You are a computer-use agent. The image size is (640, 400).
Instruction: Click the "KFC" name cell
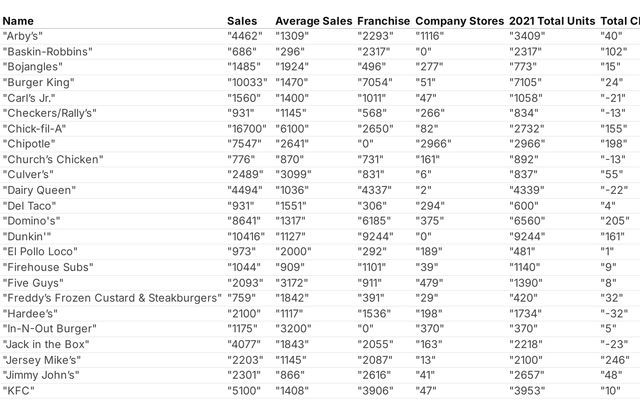[x=18, y=391]
